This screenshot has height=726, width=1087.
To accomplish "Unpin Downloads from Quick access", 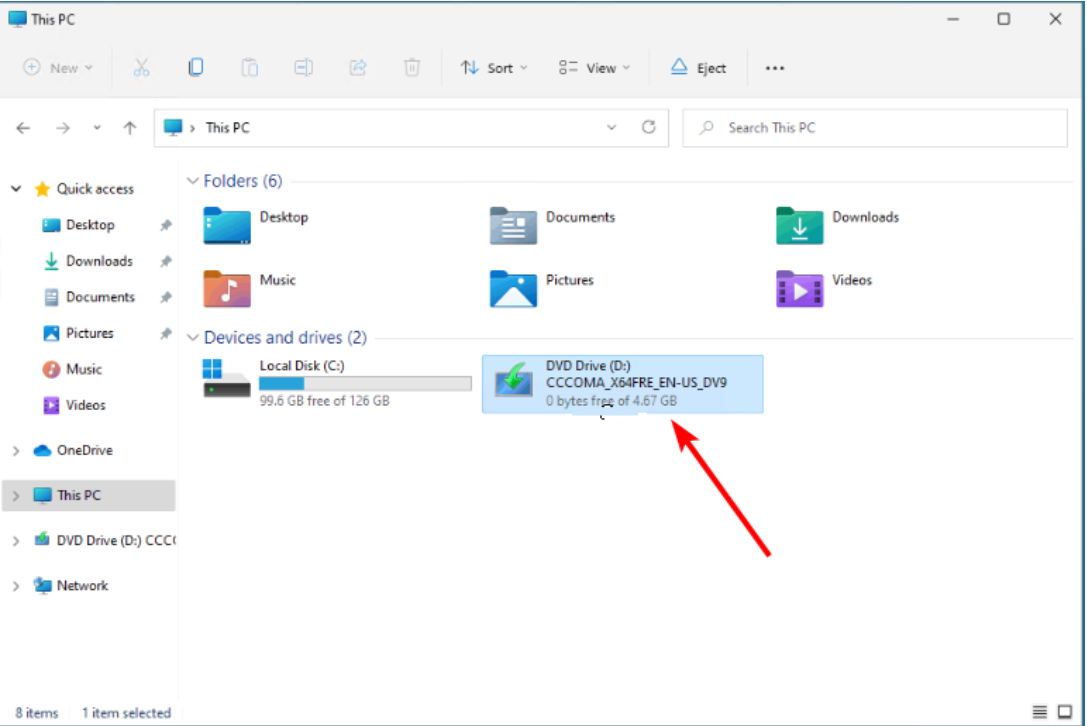I will pyautogui.click(x=165, y=261).
